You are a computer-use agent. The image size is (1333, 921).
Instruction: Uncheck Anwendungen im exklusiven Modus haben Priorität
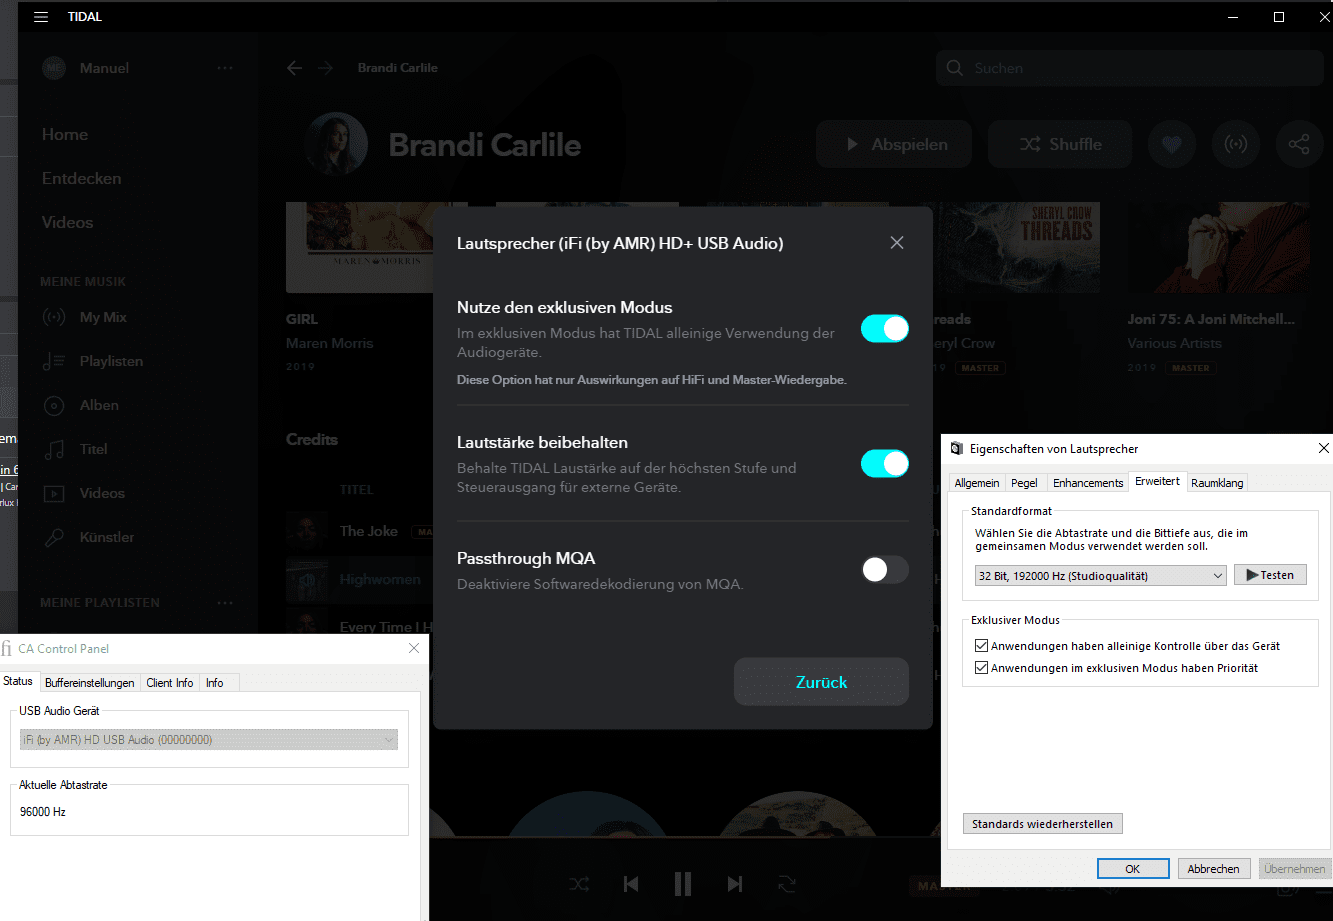pos(981,668)
